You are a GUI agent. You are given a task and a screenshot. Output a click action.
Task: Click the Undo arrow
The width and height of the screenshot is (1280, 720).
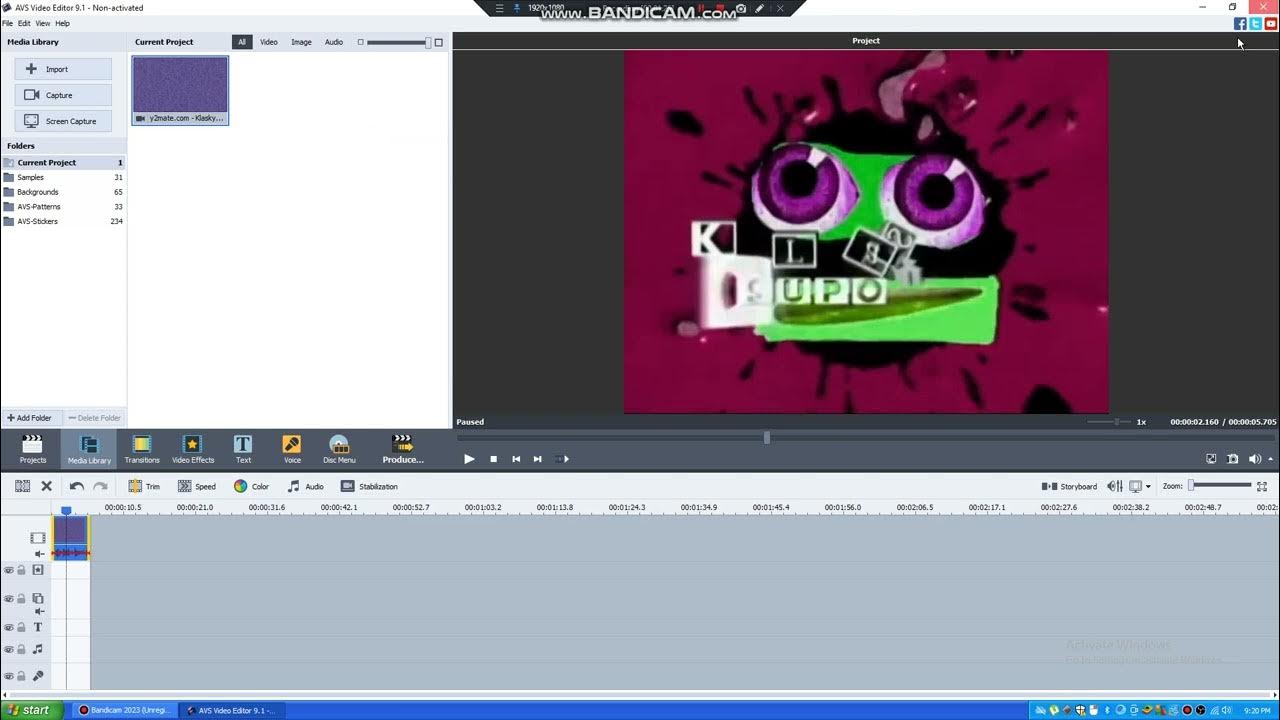pos(76,486)
